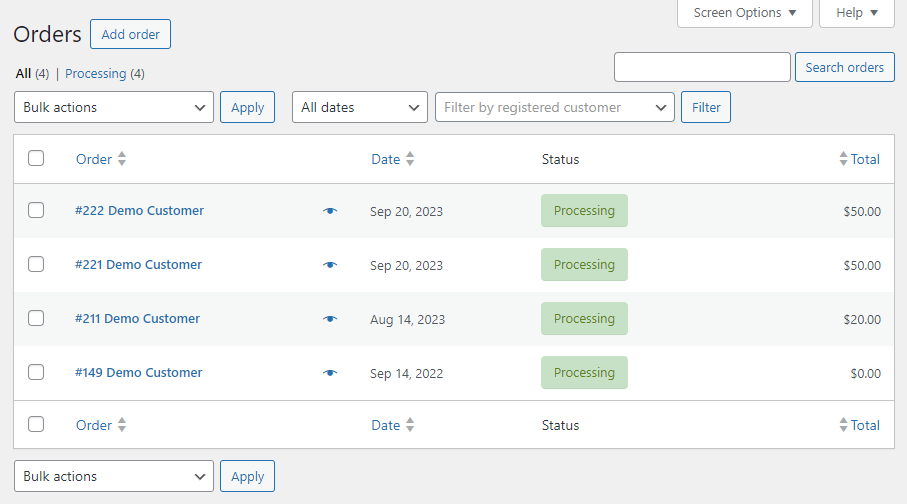Image resolution: width=907 pixels, height=504 pixels.
Task: Sort by top Total column header
Action: [x=865, y=159]
